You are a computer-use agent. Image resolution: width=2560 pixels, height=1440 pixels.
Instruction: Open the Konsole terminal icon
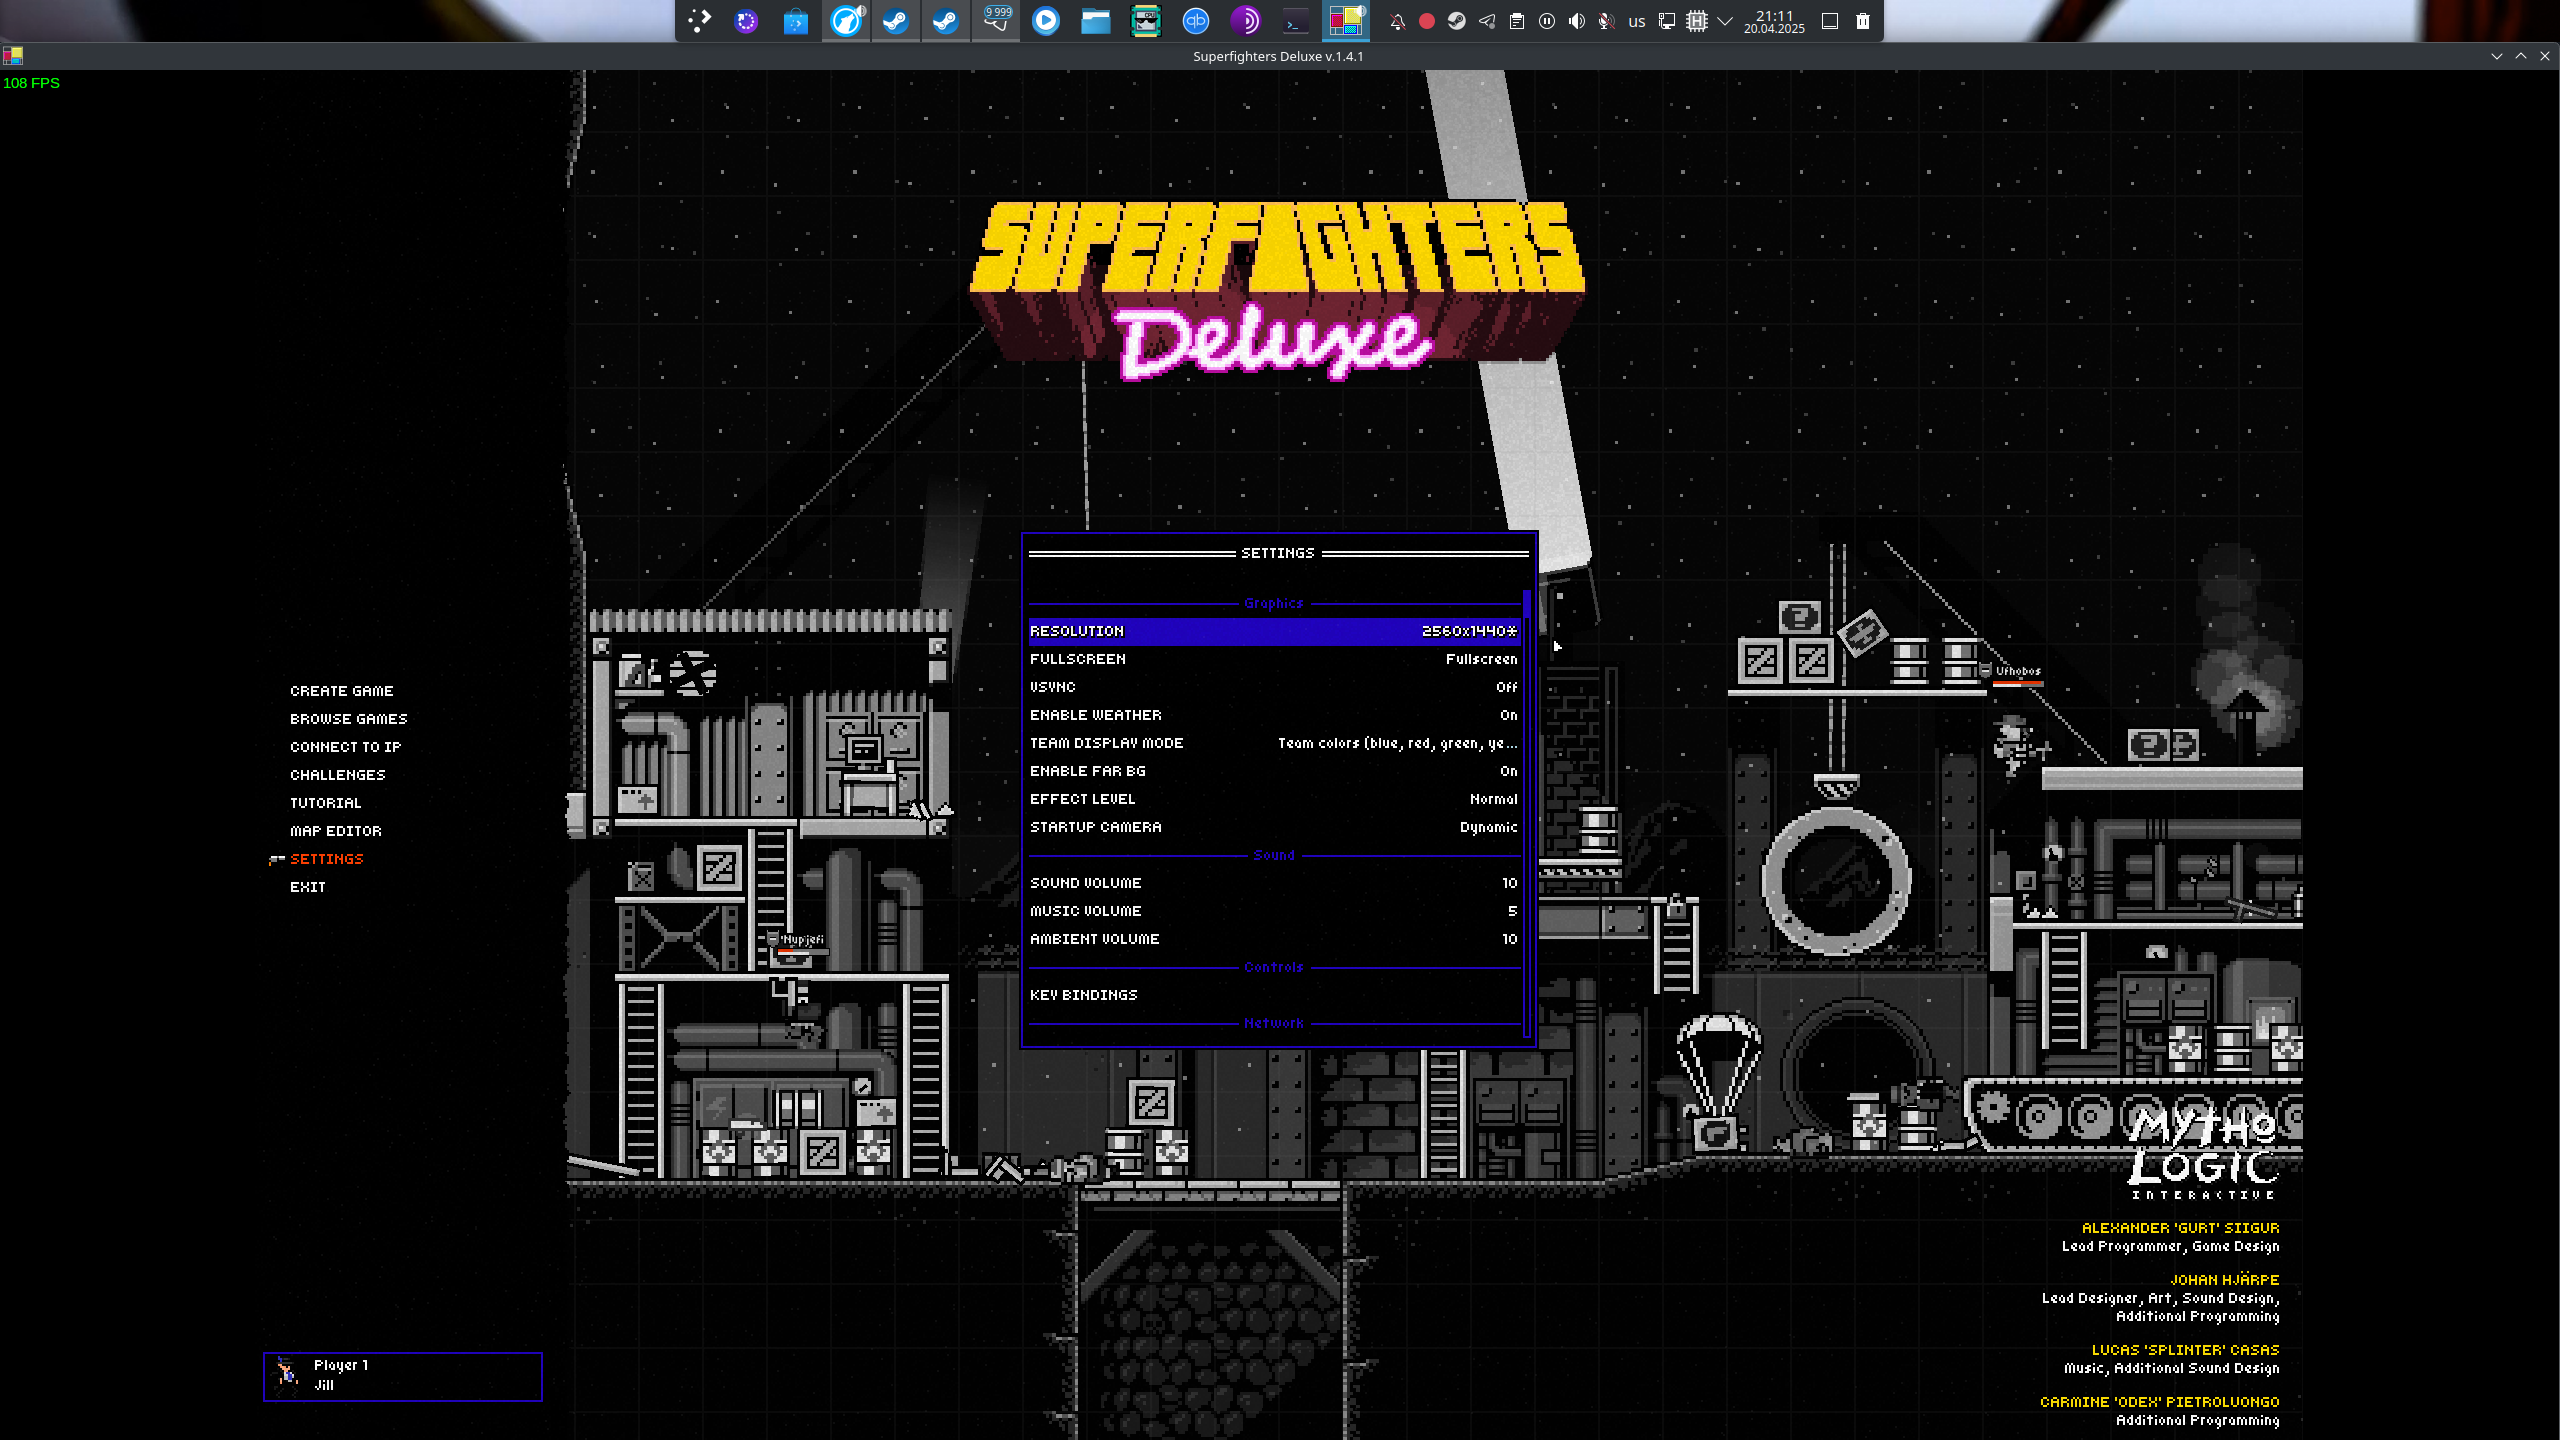click(1295, 21)
